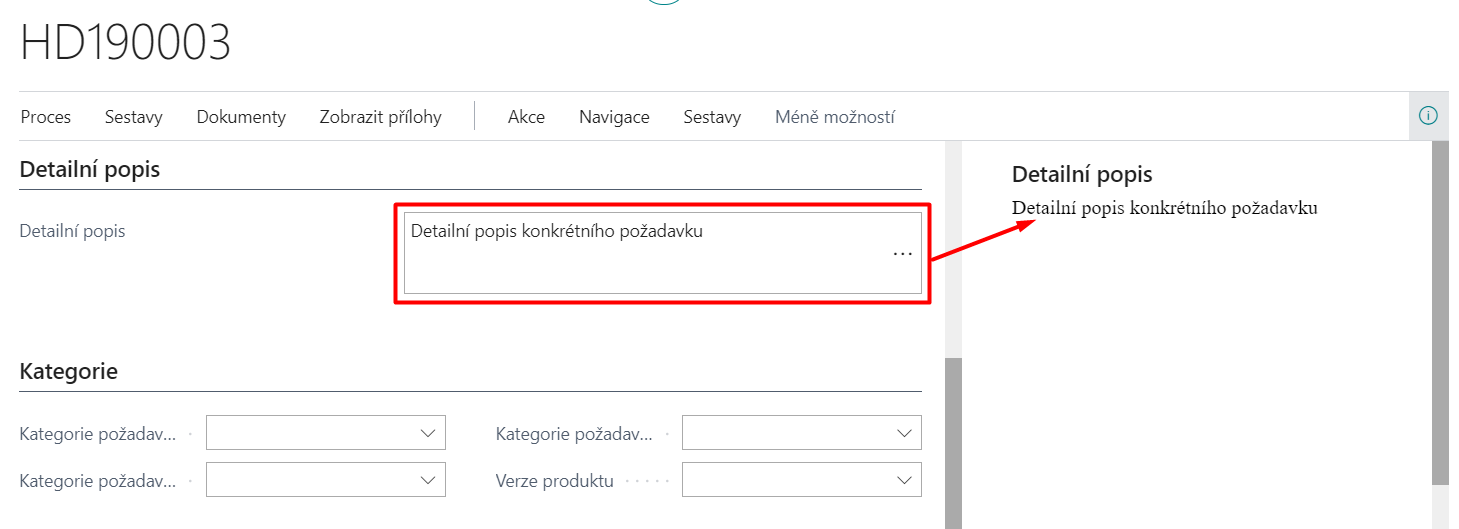Open the Navigace menu
This screenshot has width=1459, height=529.
click(x=614, y=117)
